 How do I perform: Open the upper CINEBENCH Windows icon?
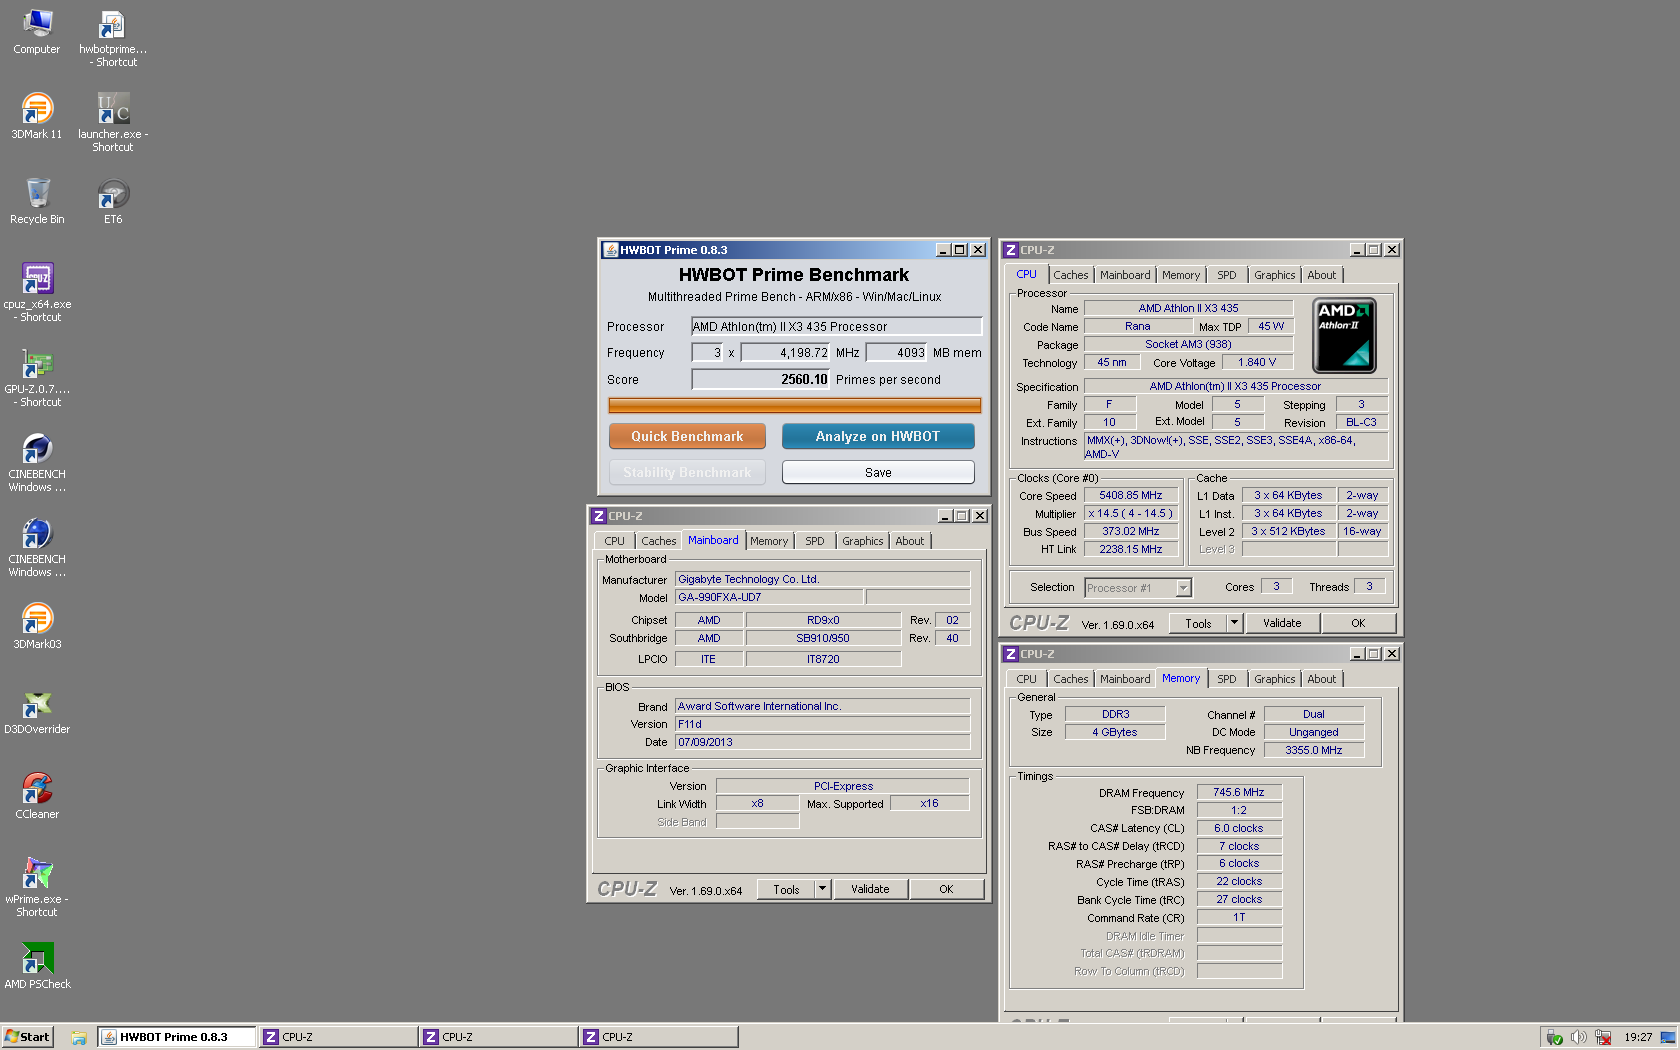pos(37,462)
